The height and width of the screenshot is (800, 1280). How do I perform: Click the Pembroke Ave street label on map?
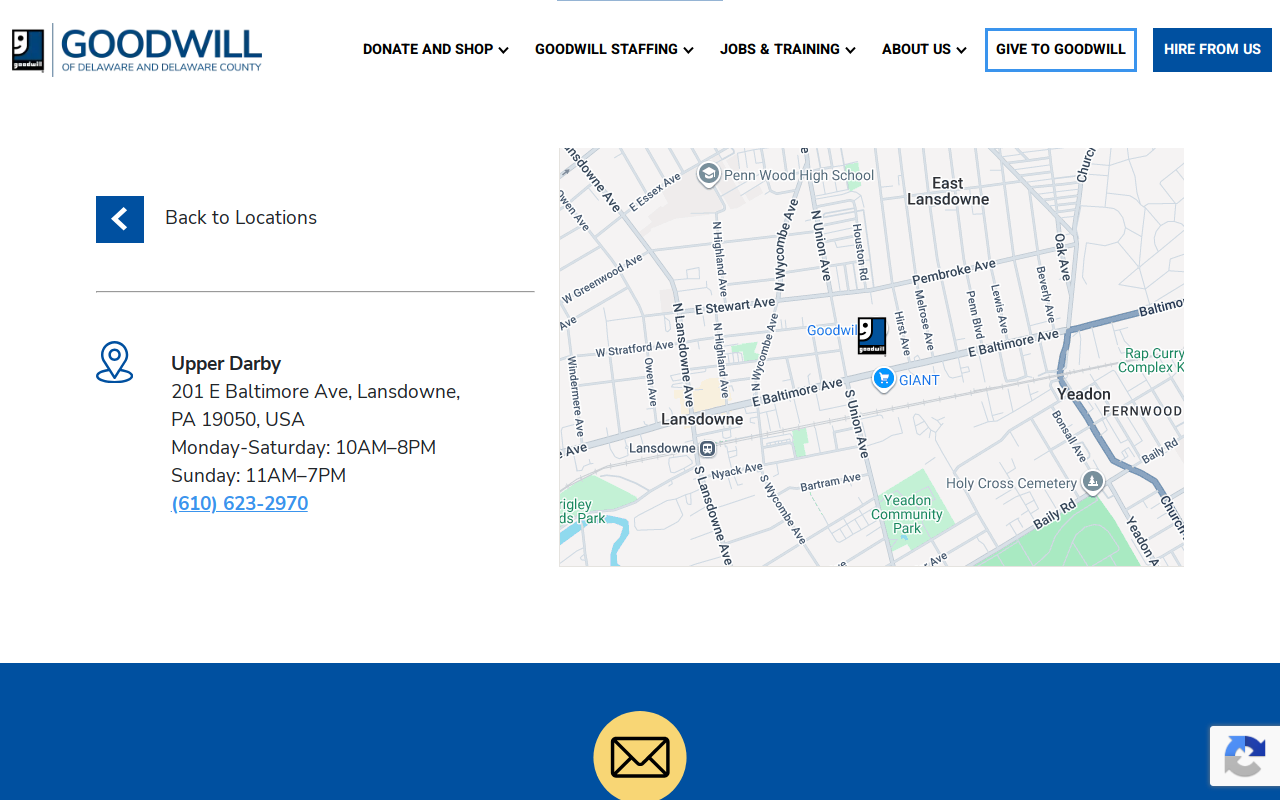coord(954,272)
